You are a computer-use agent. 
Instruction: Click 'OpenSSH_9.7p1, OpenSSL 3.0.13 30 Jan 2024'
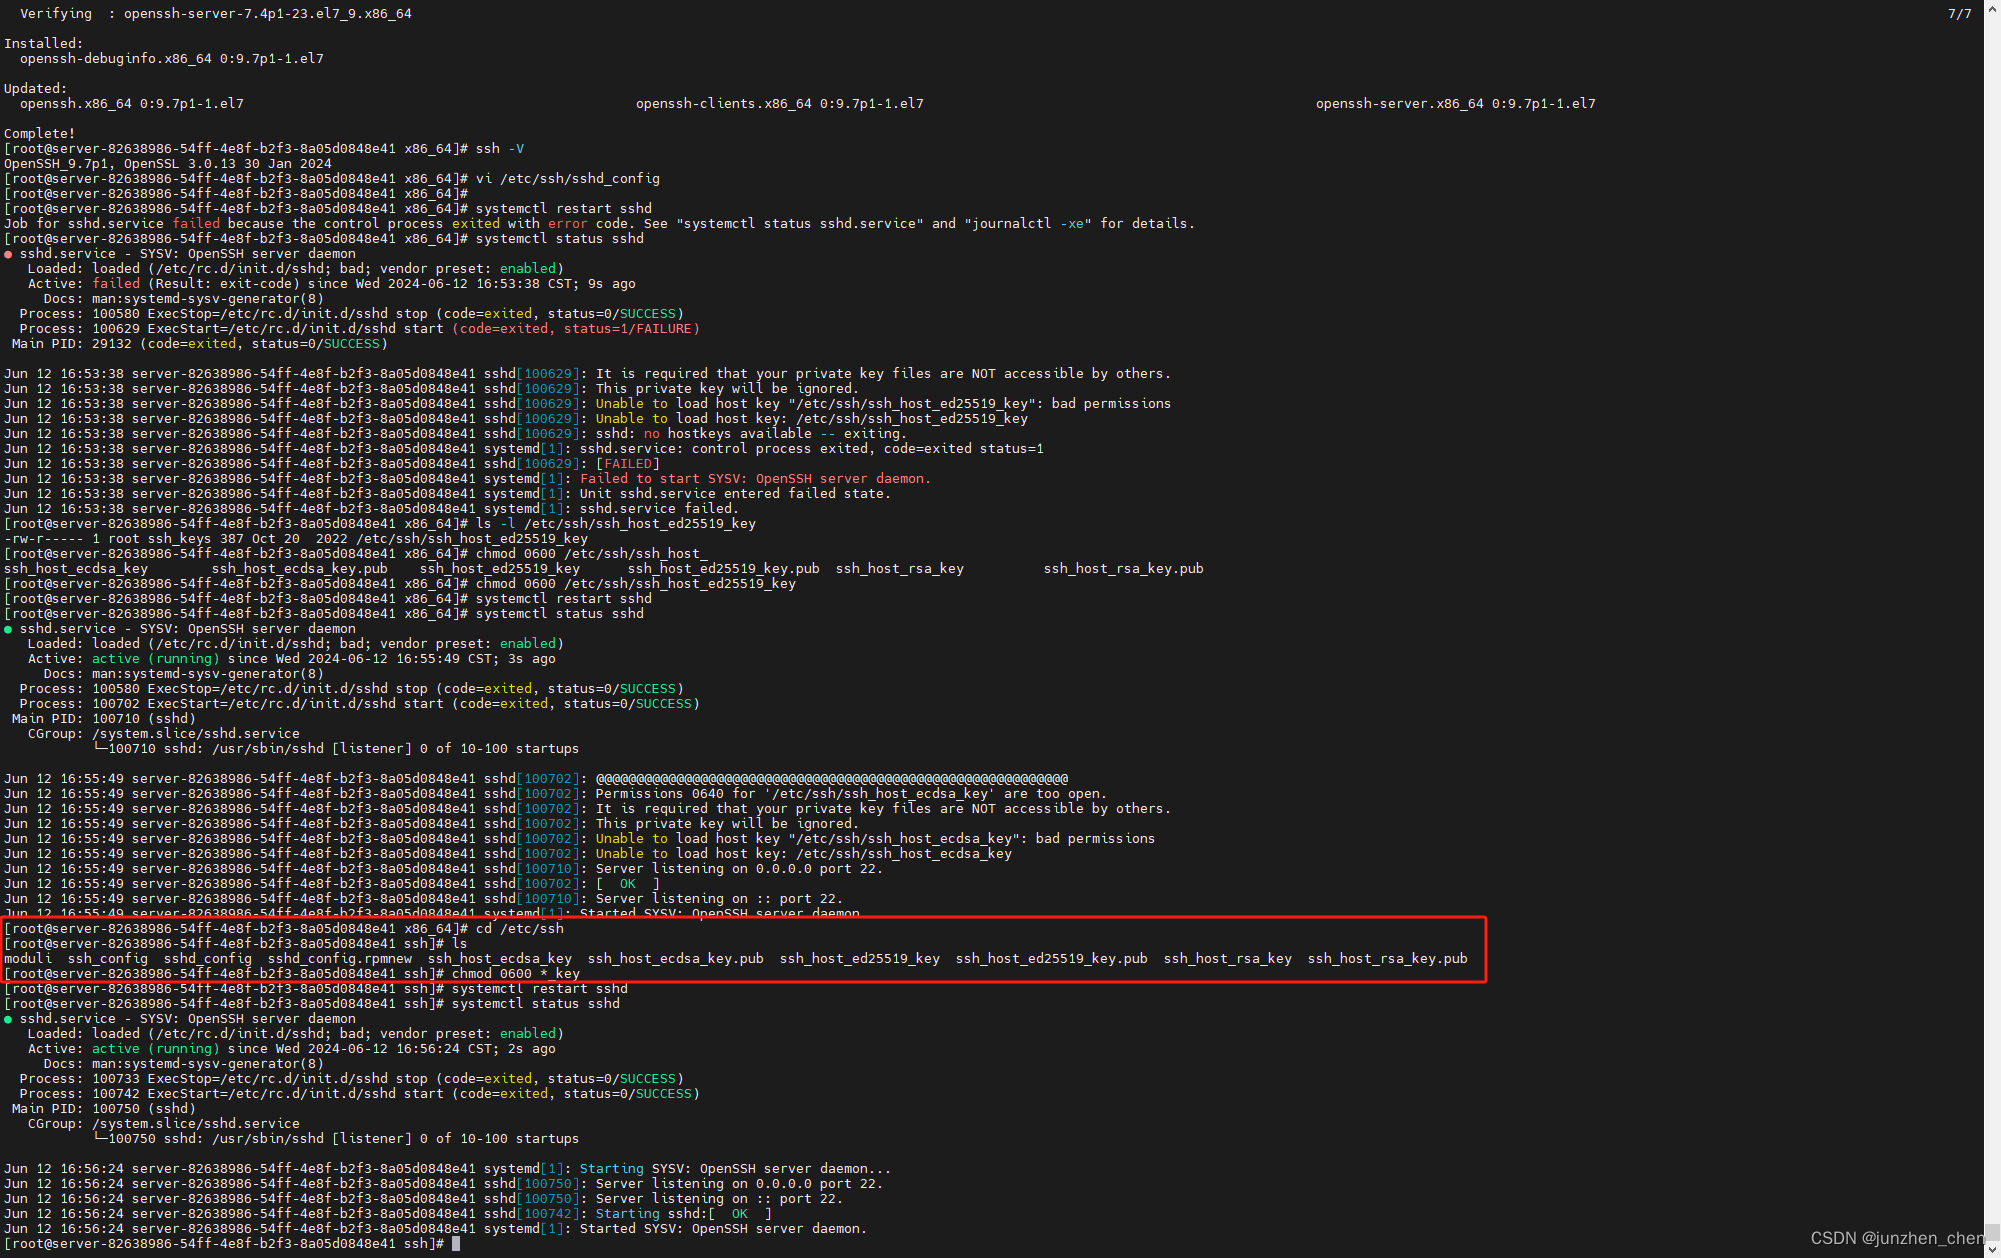(x=167, y=163)
